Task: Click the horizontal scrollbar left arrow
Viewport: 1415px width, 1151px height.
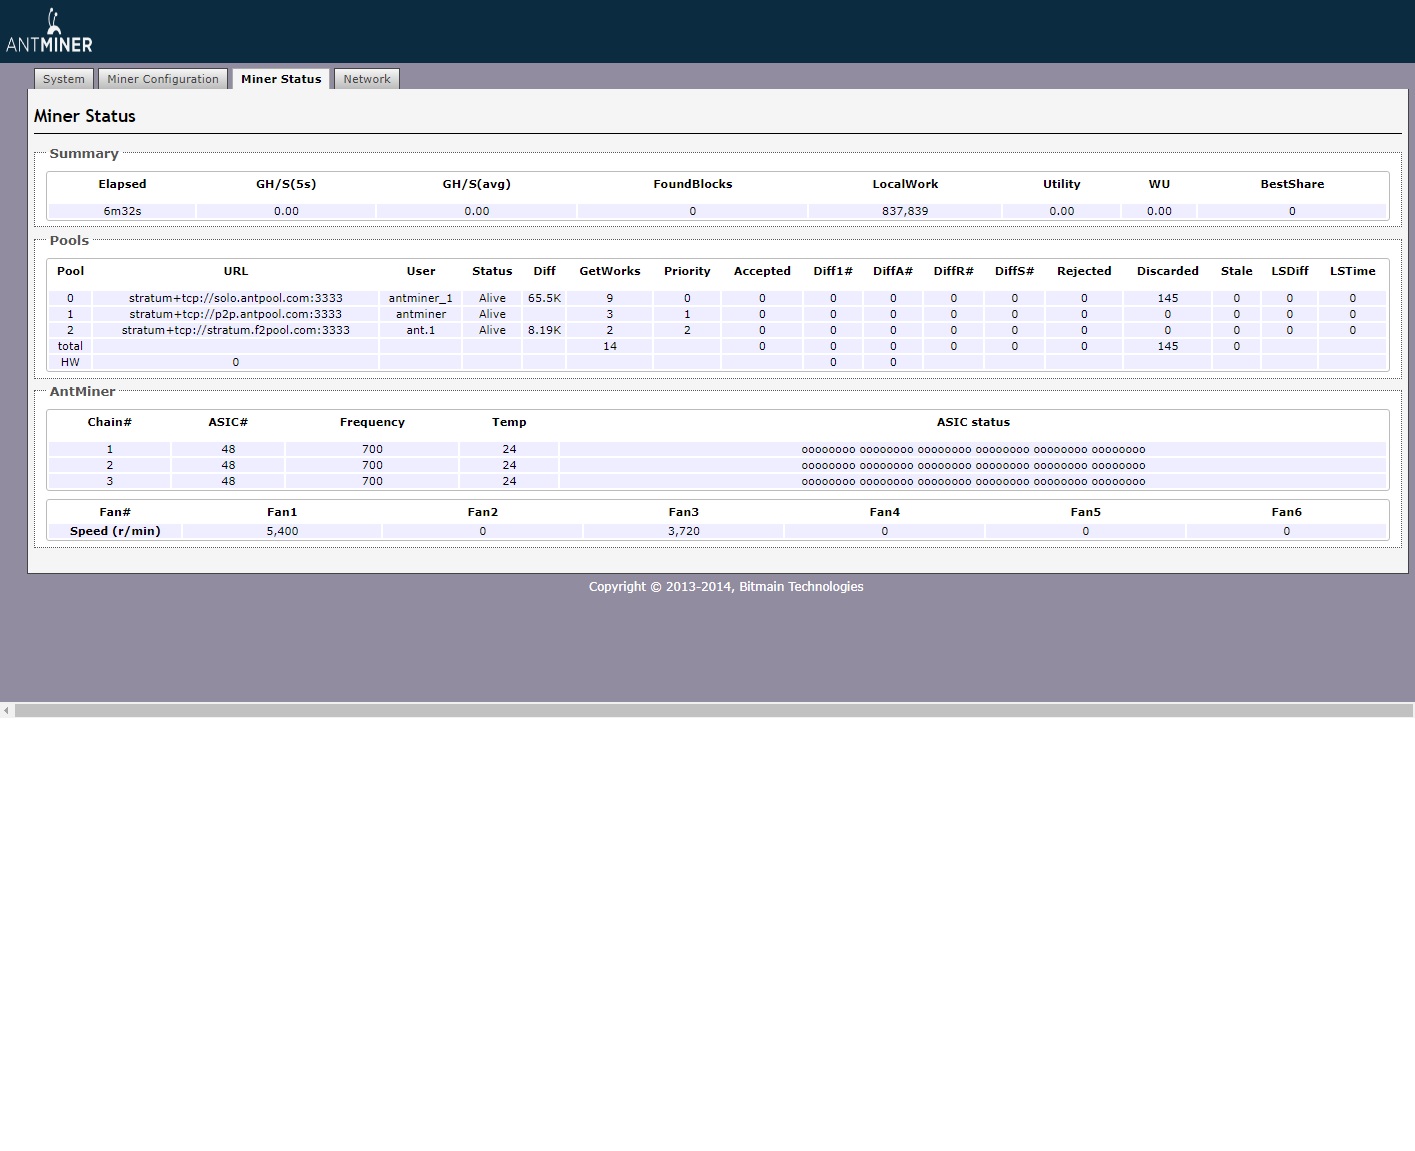Action: click(7, 710)
